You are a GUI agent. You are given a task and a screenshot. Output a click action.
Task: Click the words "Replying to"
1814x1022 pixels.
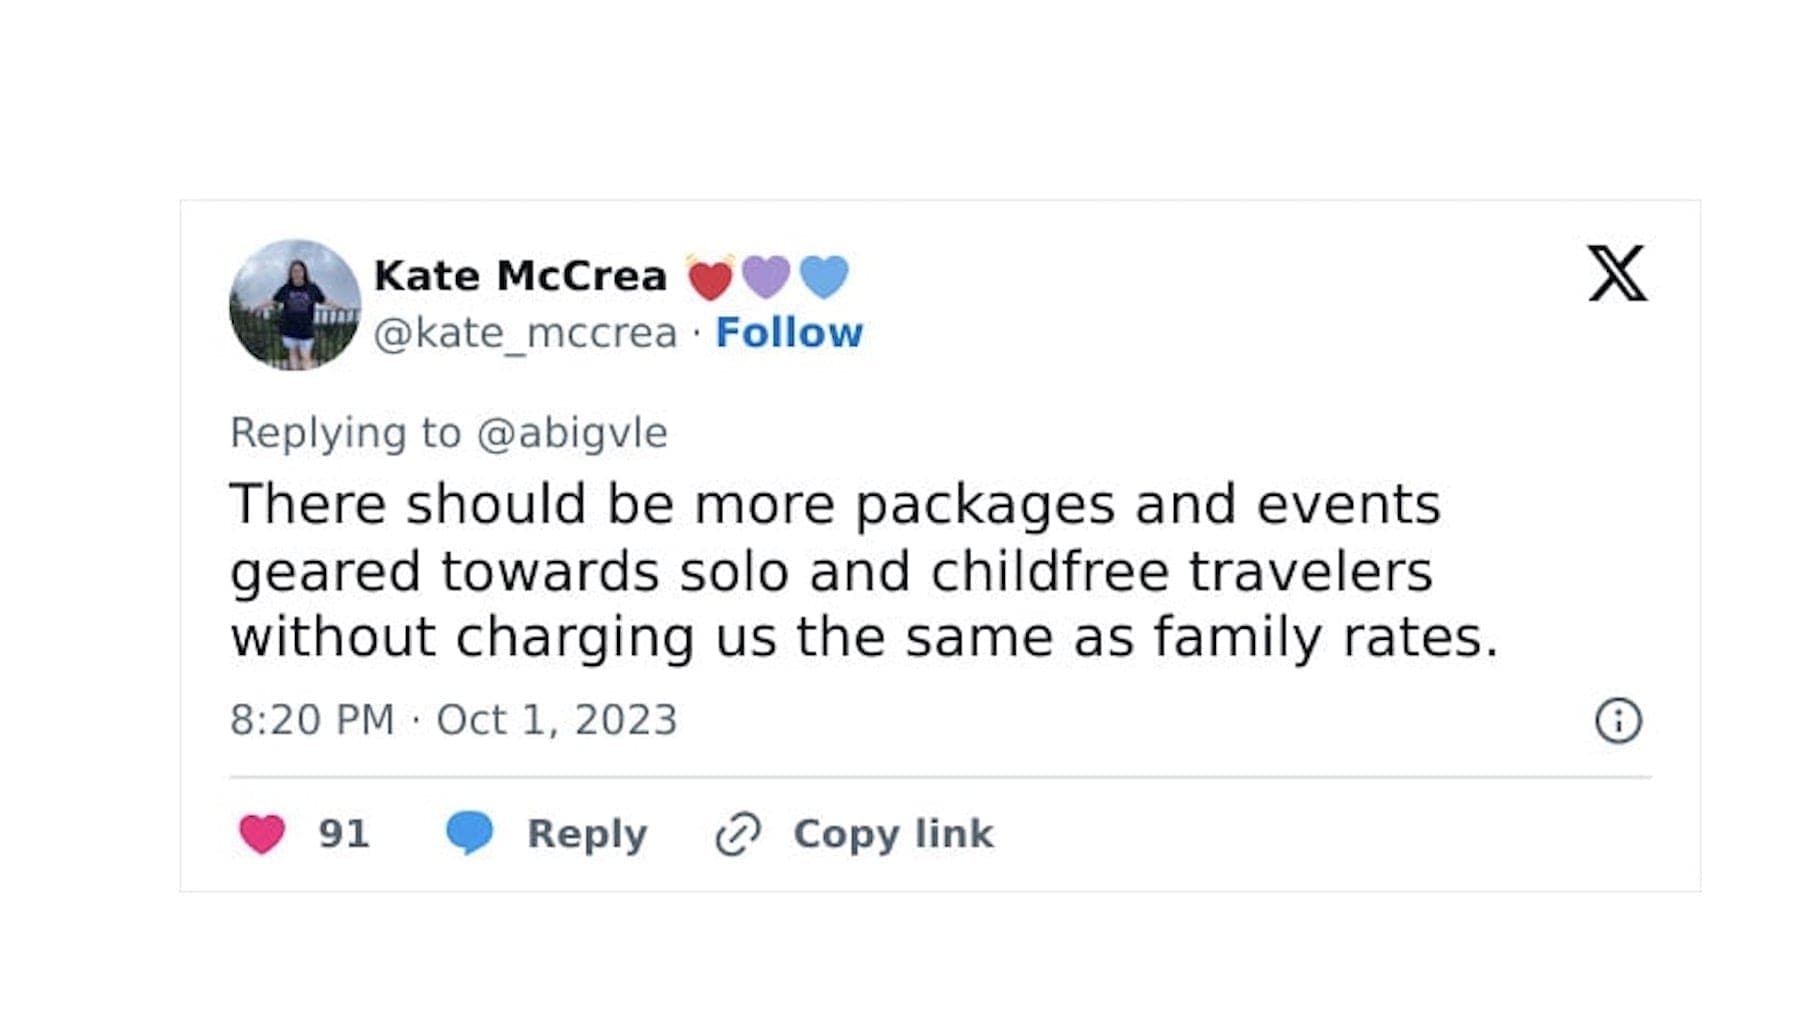coord(345,433)
